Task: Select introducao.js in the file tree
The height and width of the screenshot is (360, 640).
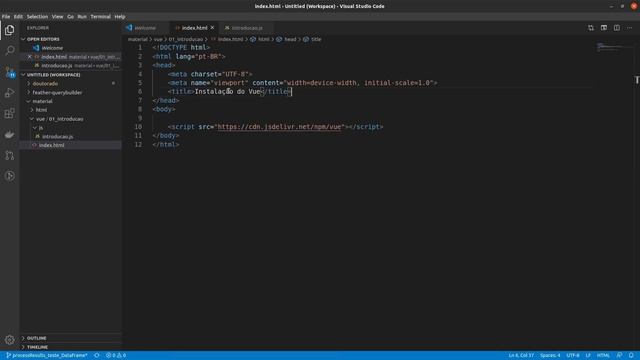Action: pos(58,137)
